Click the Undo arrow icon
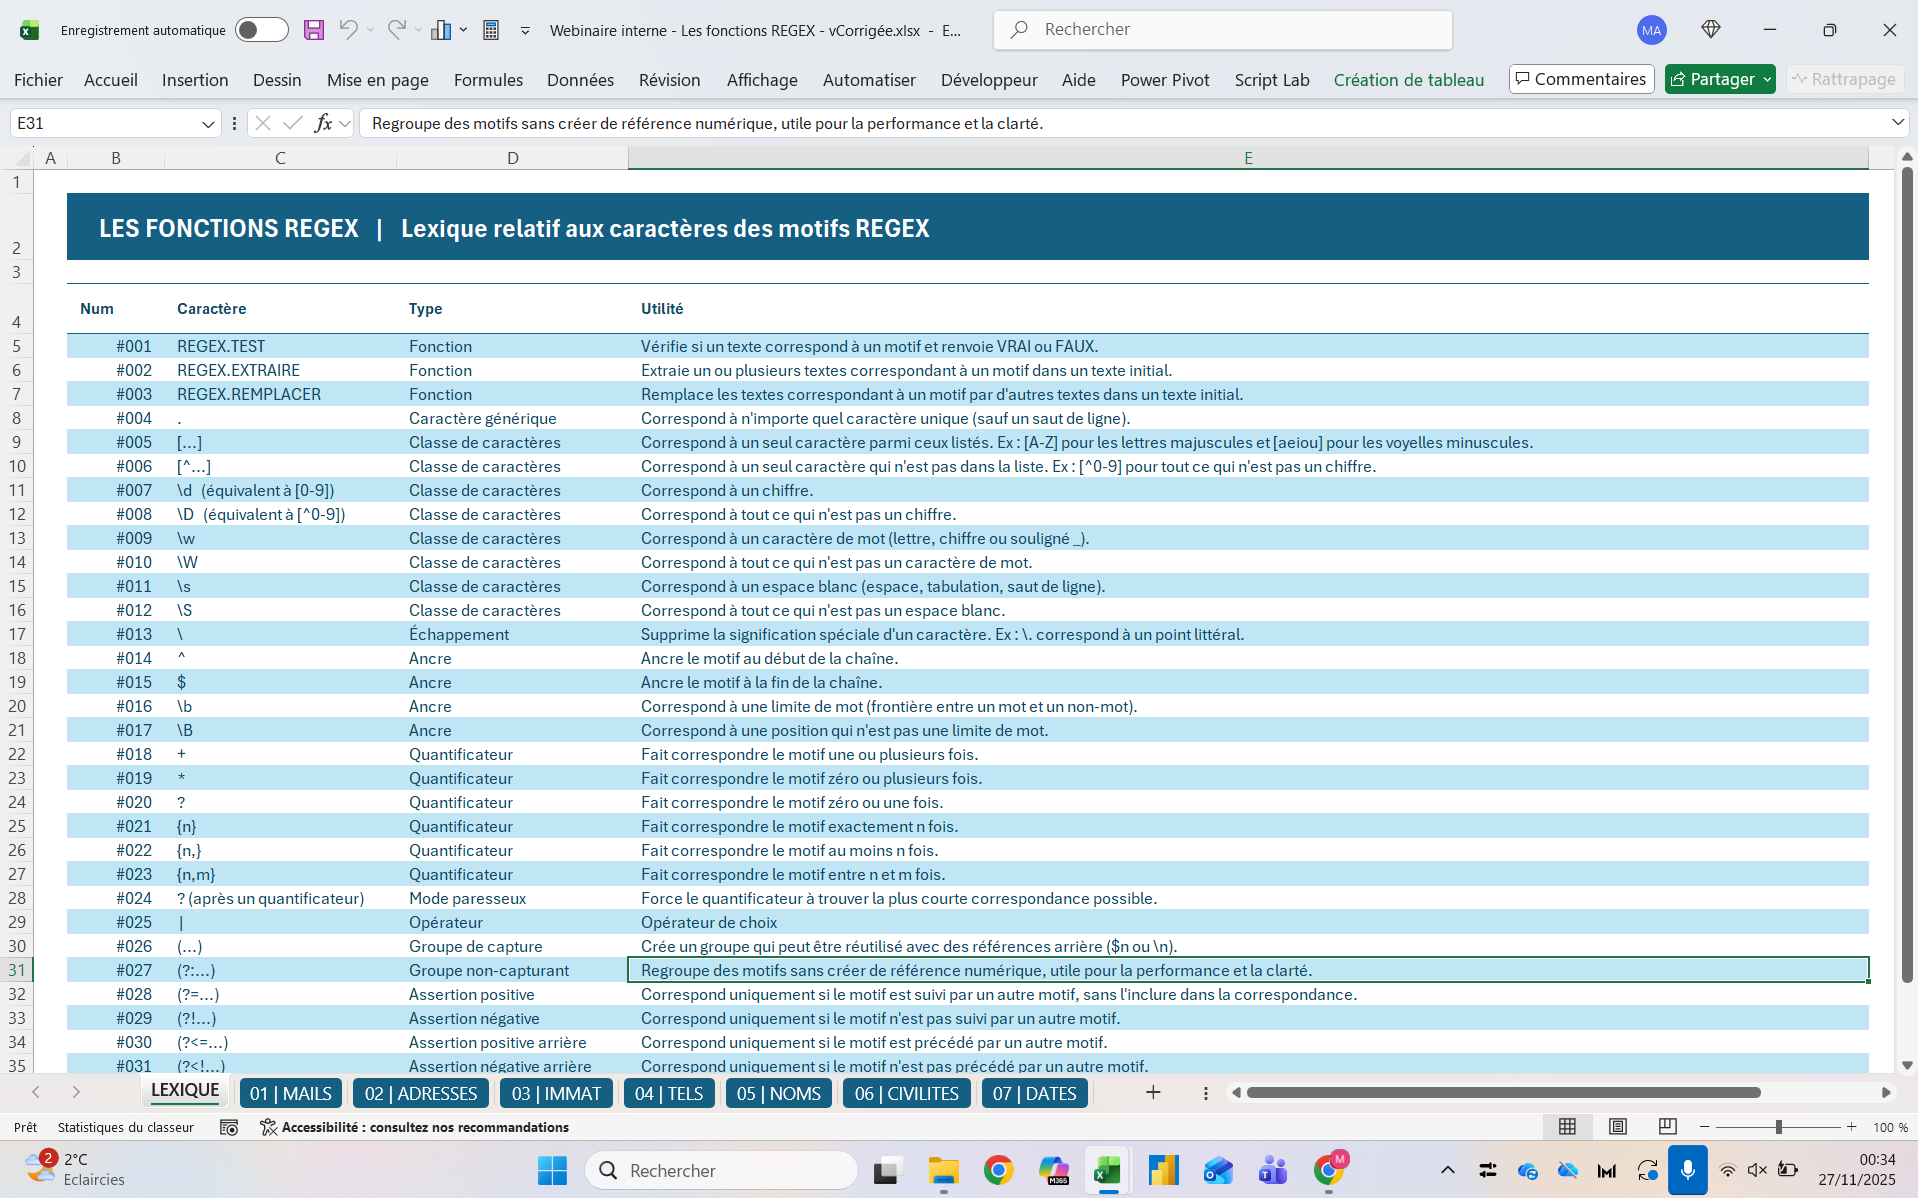This screenshot has height=1198, width=1918. [x=347, y=30]
